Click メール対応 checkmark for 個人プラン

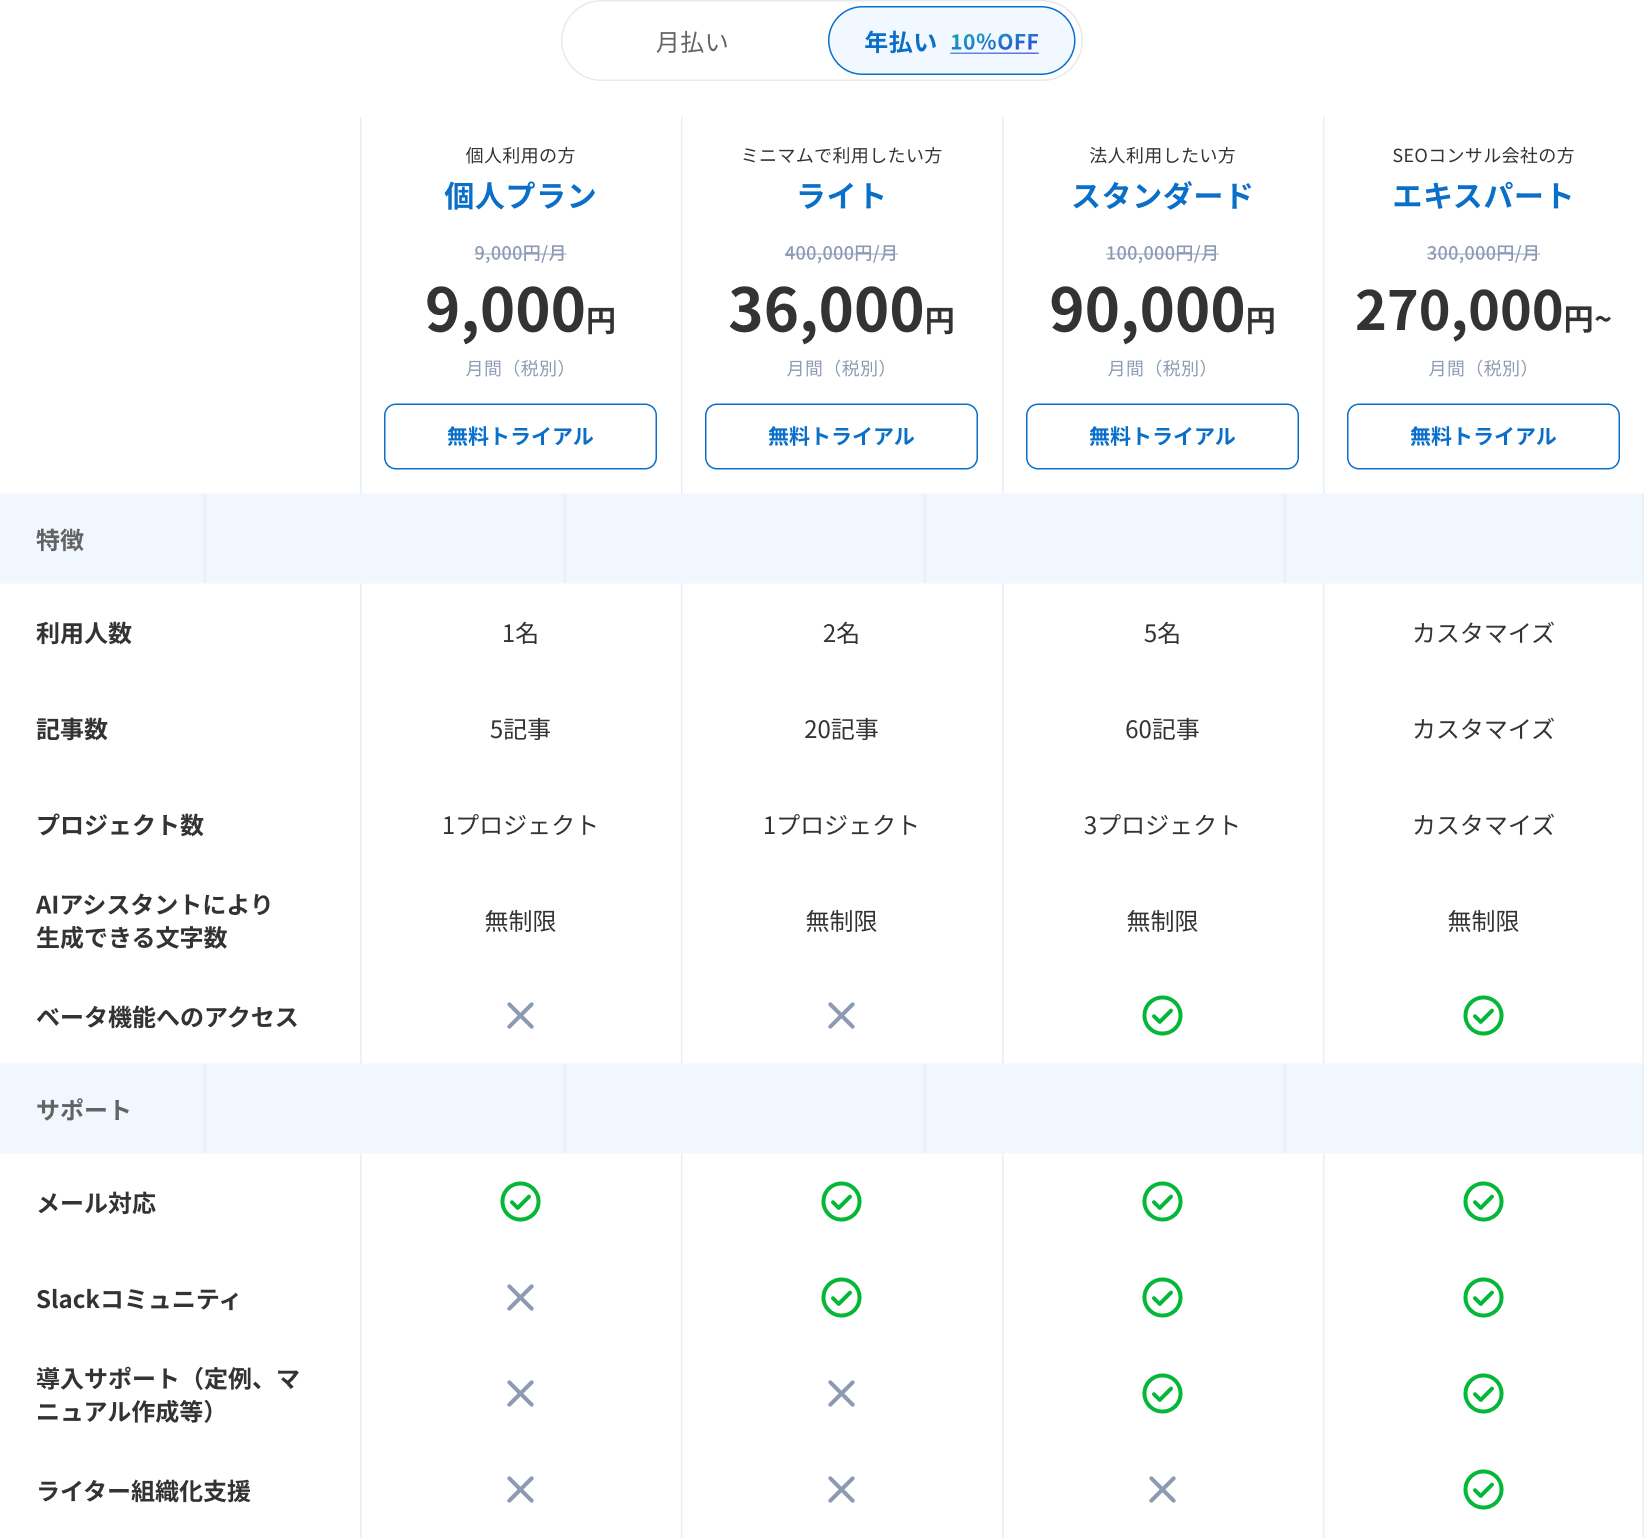(x=520, y=1202)
